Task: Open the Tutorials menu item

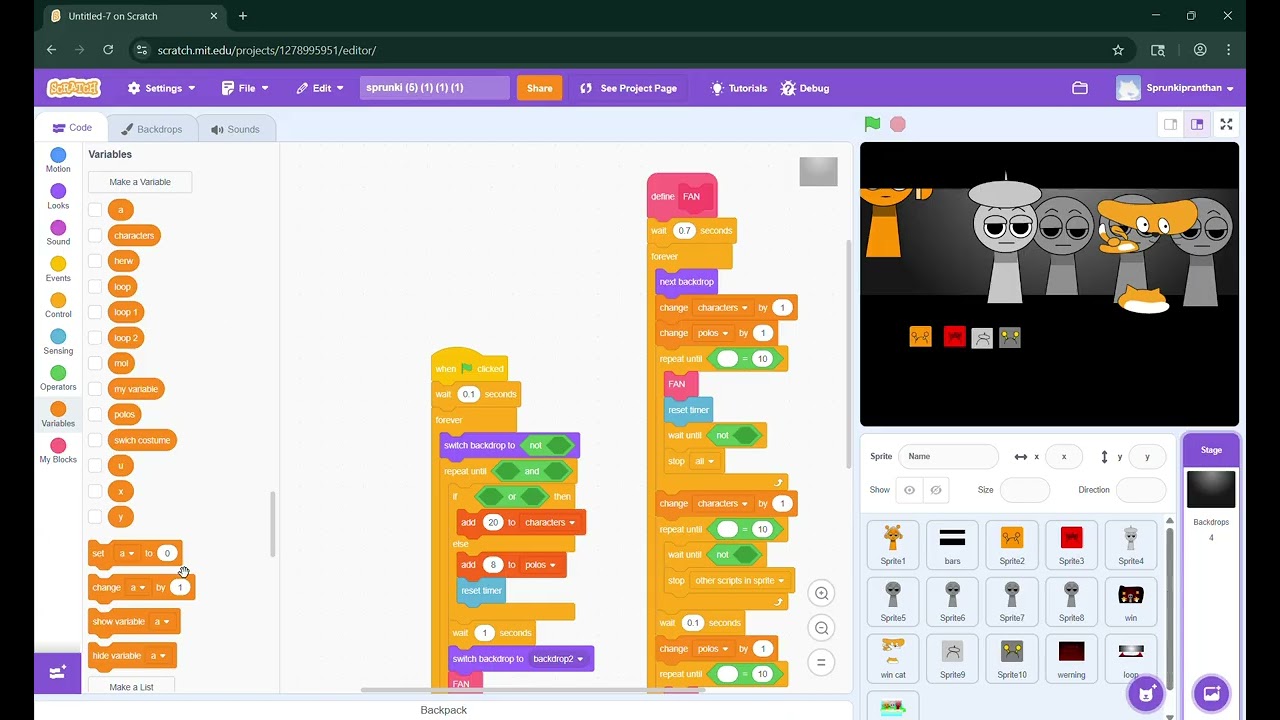Action: [x=738, y=88]
